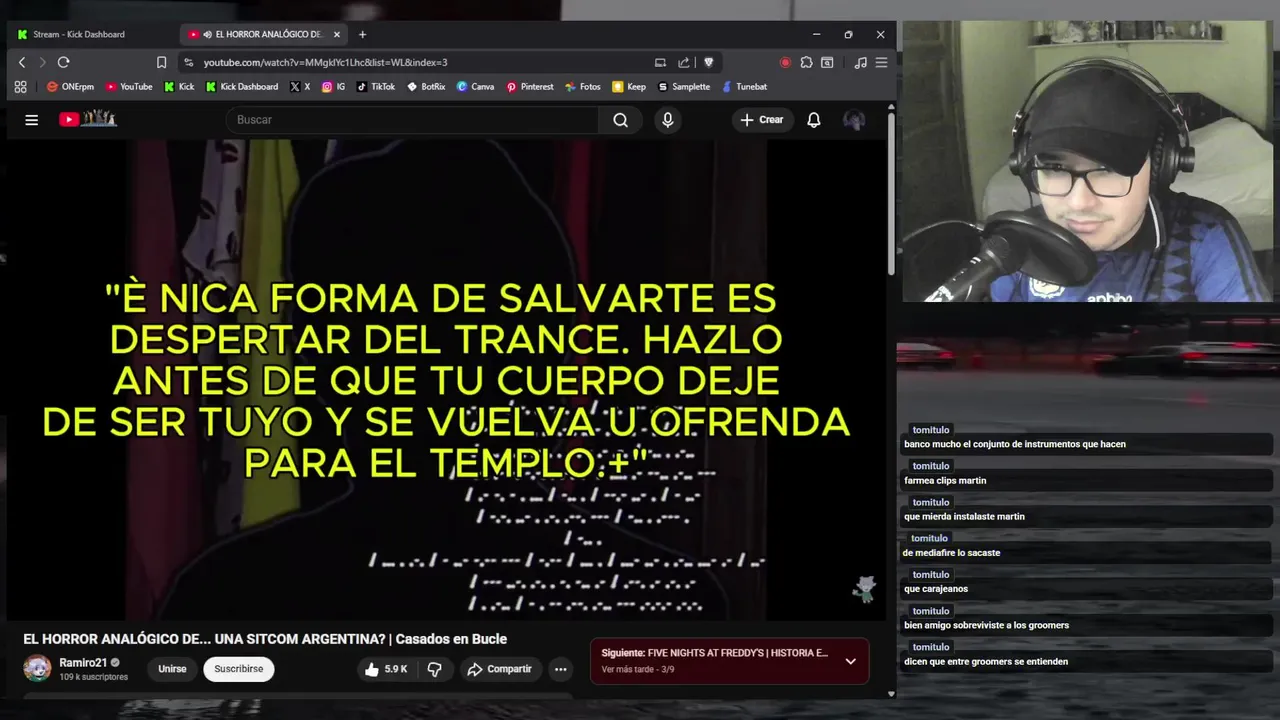
Task: Open the apps grid in bookmarks bar
Action: click(20, 87)
